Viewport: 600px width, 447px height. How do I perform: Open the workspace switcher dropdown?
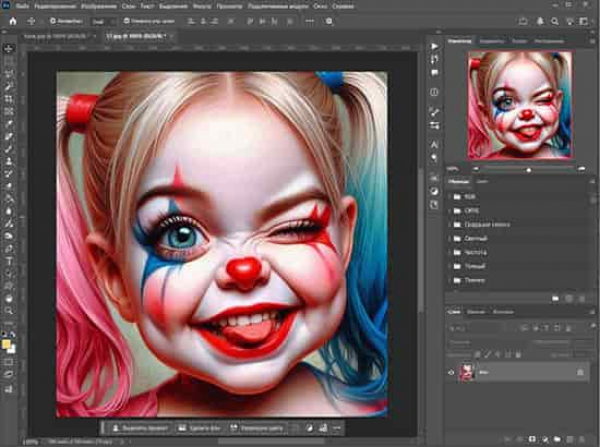584,21
